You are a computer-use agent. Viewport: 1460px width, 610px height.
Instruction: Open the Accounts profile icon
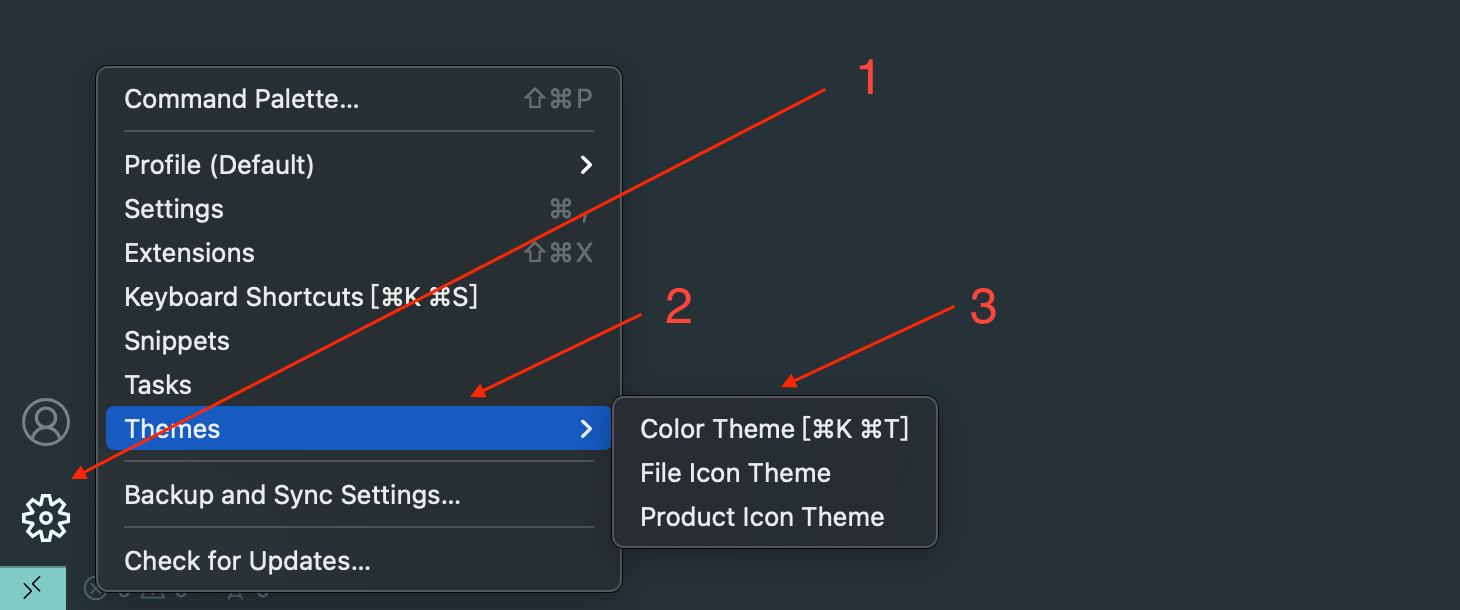(x=46, y=422)
